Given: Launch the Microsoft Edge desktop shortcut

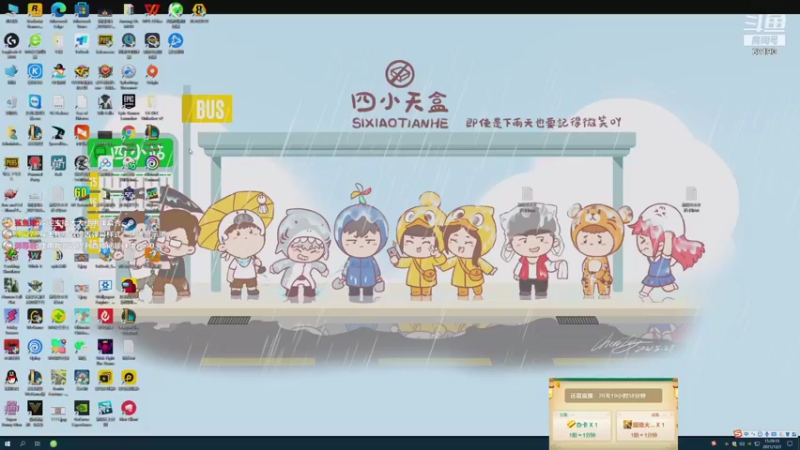Looking at the screenshot, I should [x=58, y=10].
